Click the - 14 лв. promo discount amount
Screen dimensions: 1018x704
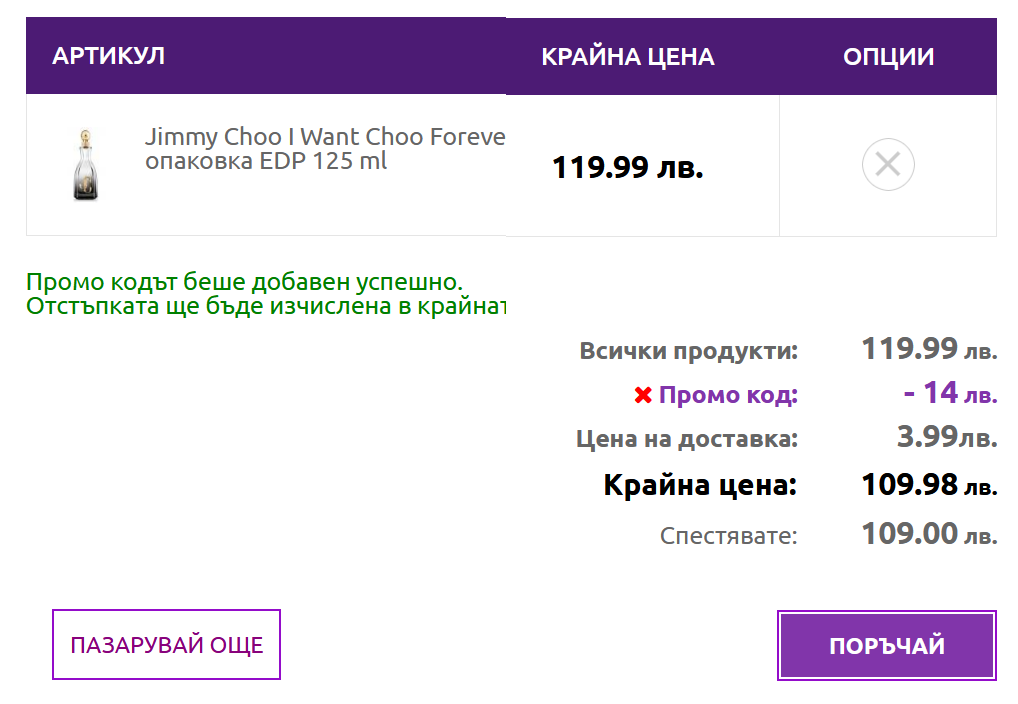(x=949, y=393)
